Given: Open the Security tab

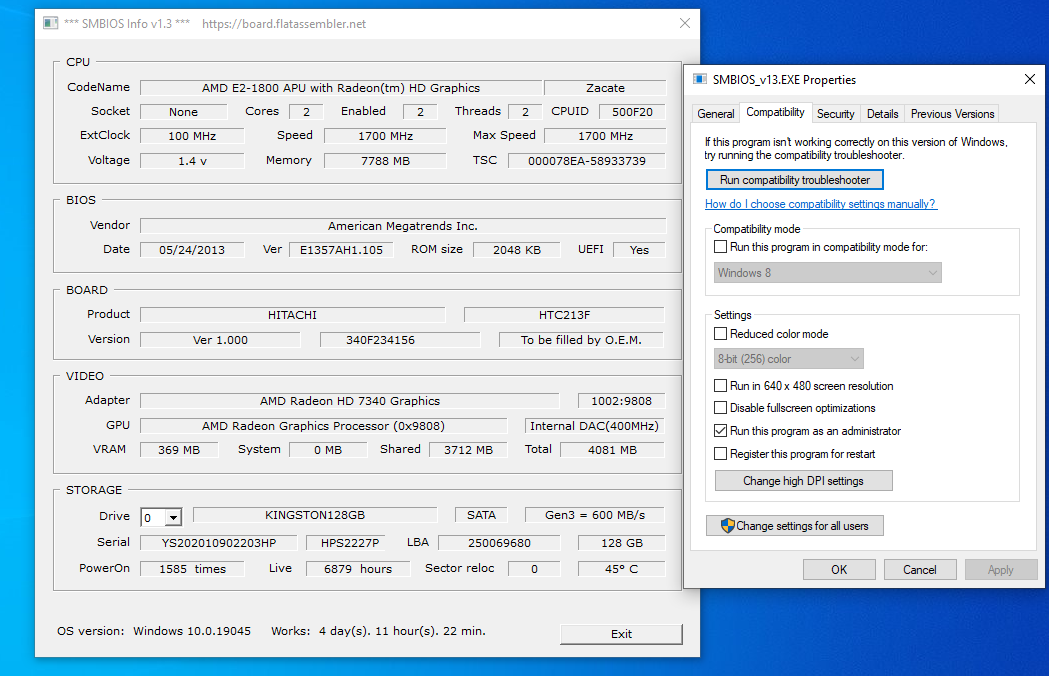Looking at the screenshot, I should pos(836,114).
